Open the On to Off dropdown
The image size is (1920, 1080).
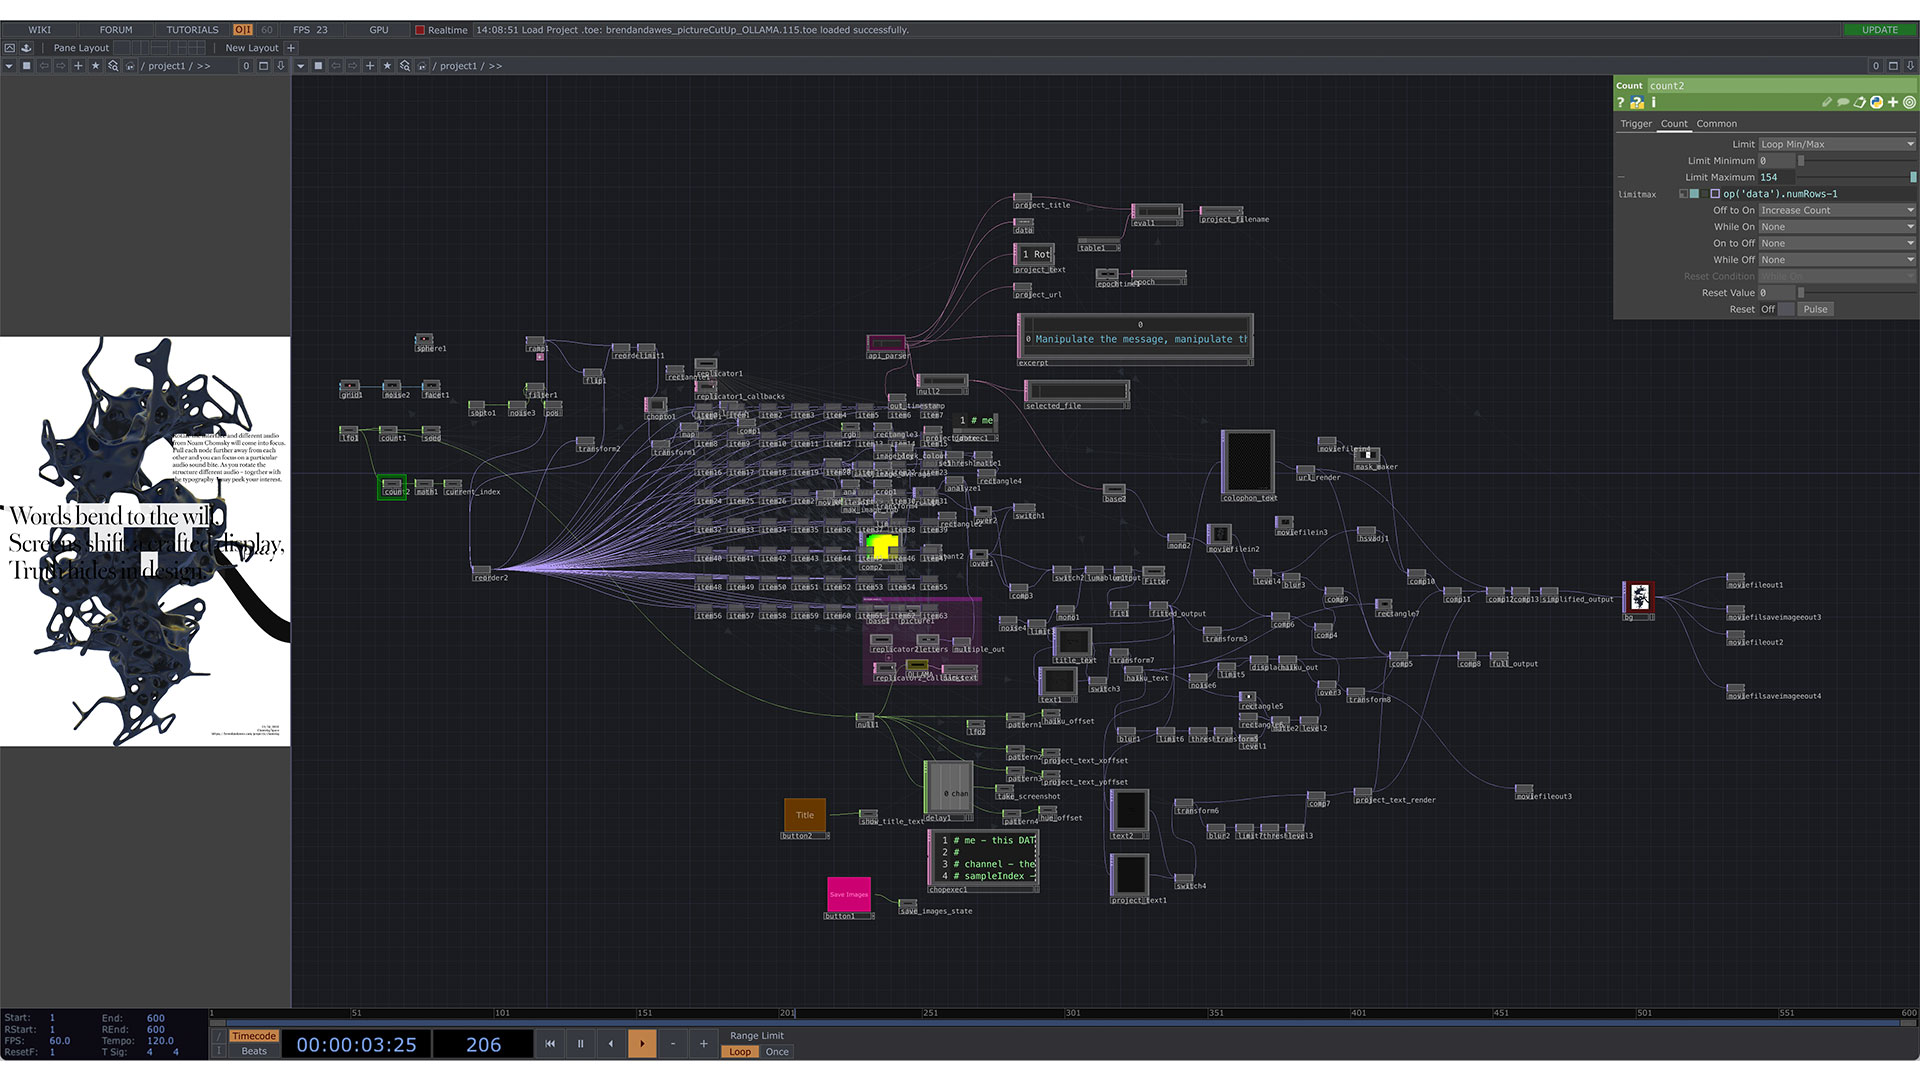click(x=1837, y=243)
